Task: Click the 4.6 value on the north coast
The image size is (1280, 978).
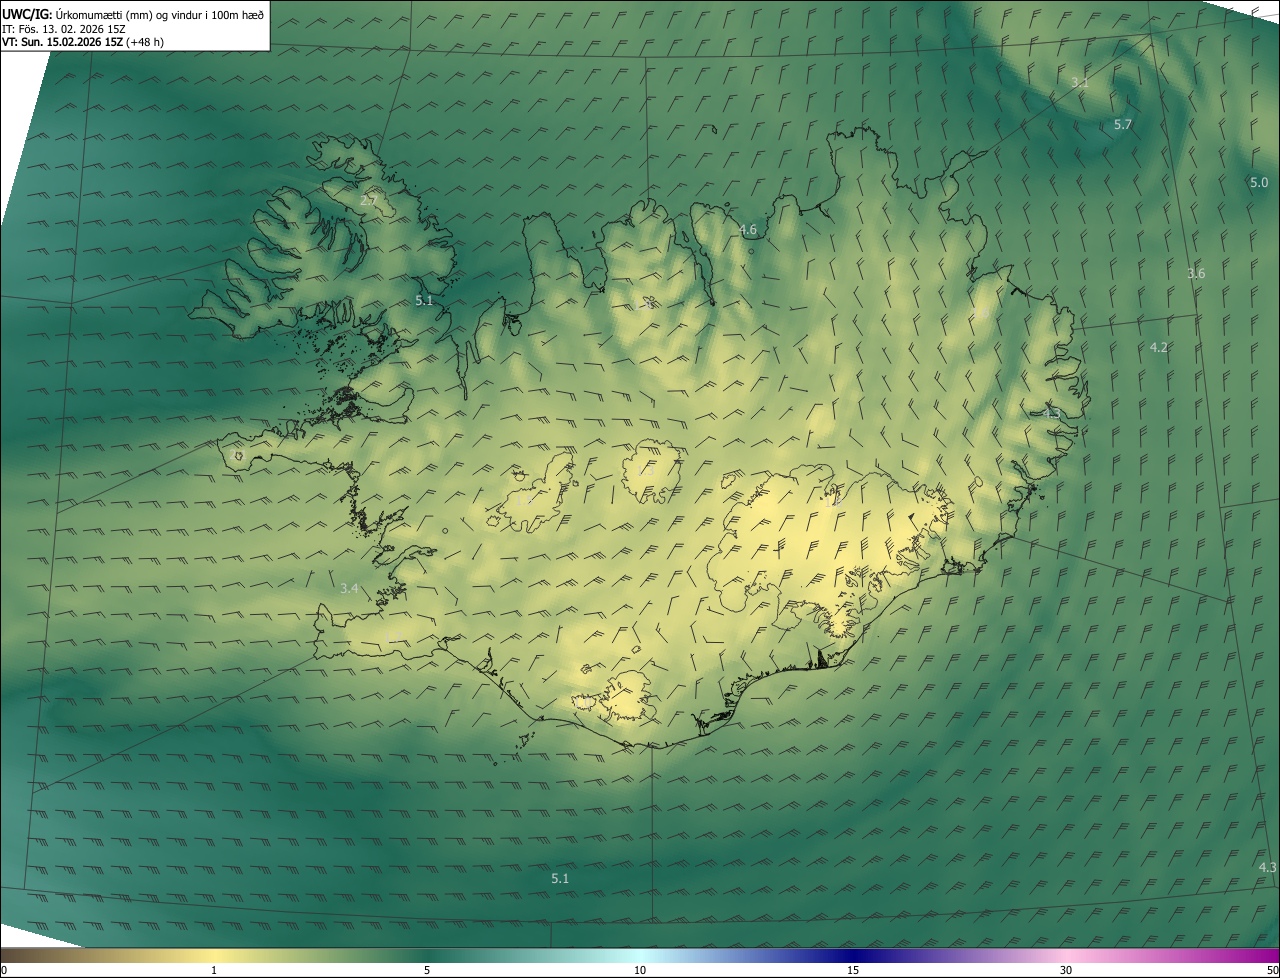Action: click(748, 230)
